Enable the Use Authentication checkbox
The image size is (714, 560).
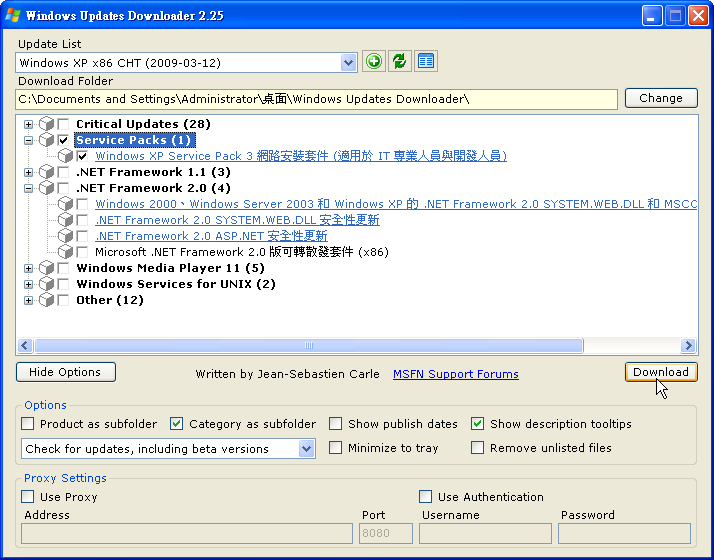425,497
